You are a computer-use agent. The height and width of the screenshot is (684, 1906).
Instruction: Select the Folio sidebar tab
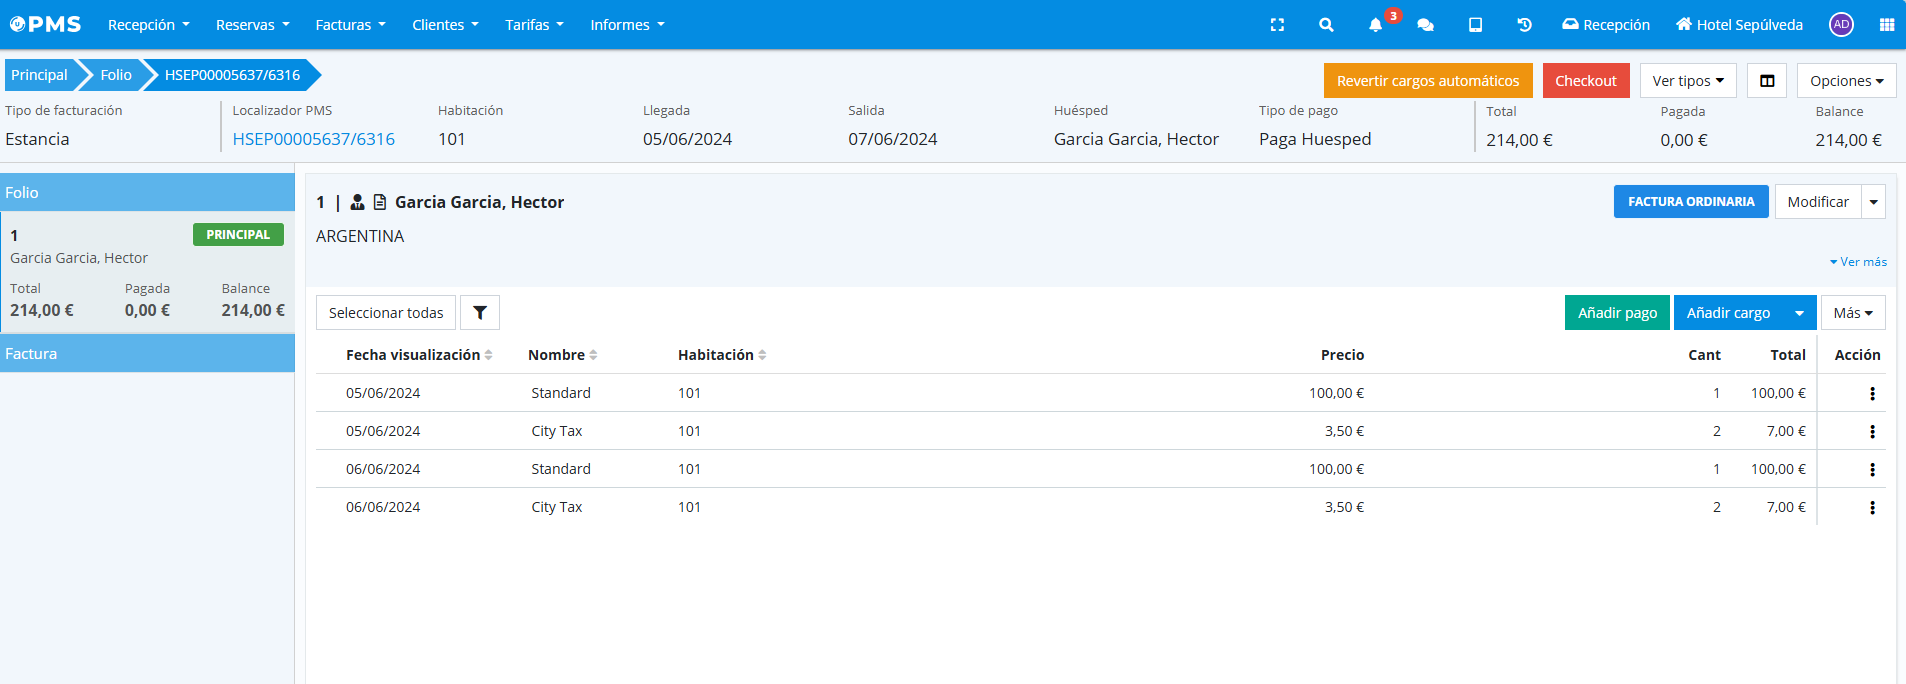(x=147, y=192)
